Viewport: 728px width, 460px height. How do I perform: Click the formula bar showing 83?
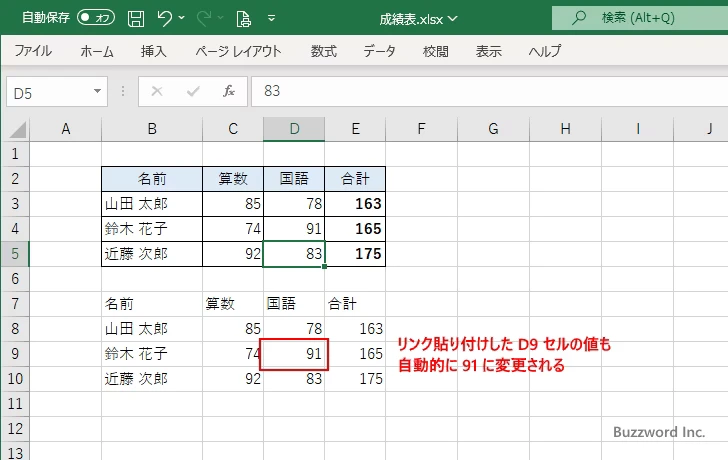tap(489, 91)
